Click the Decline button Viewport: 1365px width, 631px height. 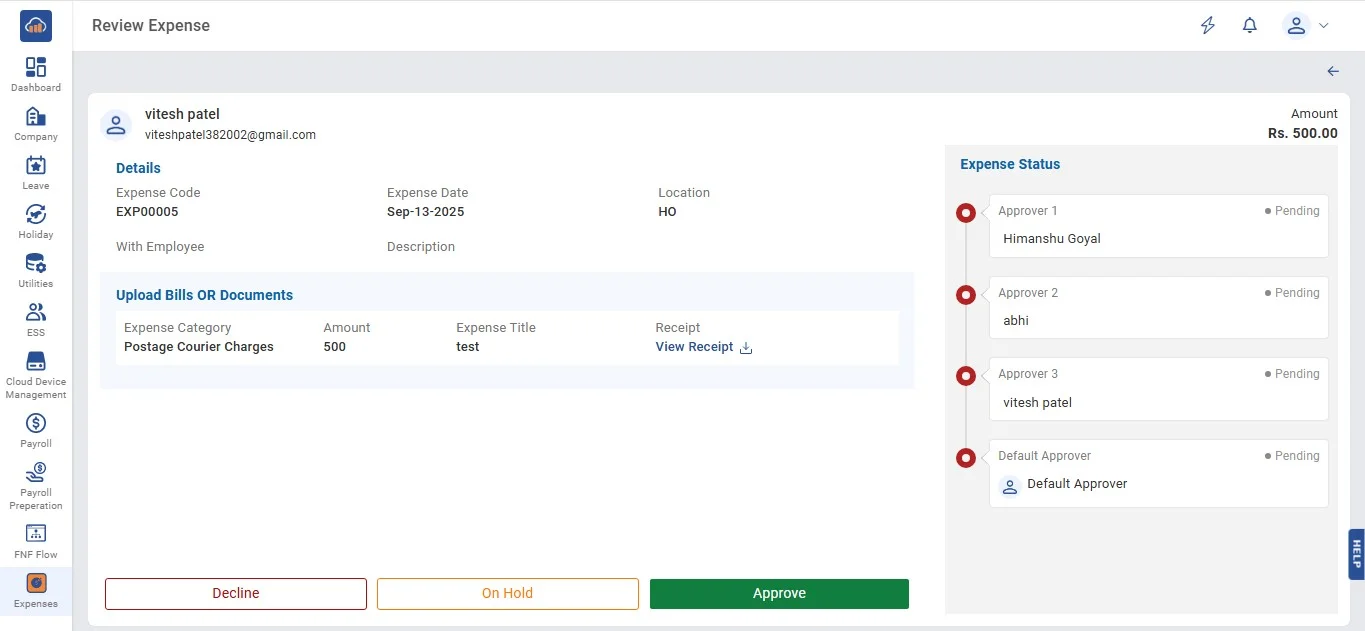pyautogui.click(x=236, y=593)
